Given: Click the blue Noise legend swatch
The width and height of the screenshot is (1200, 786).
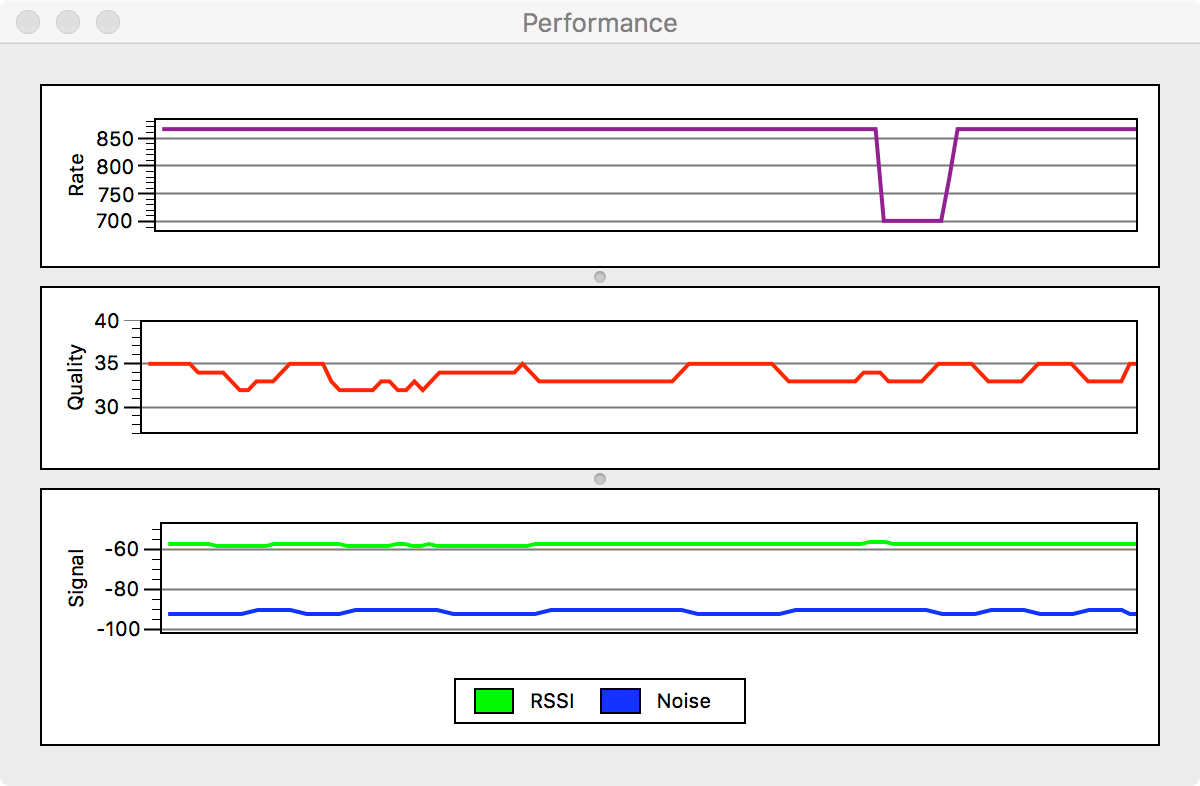Looking at the screenshot, I should click(620, 701).
